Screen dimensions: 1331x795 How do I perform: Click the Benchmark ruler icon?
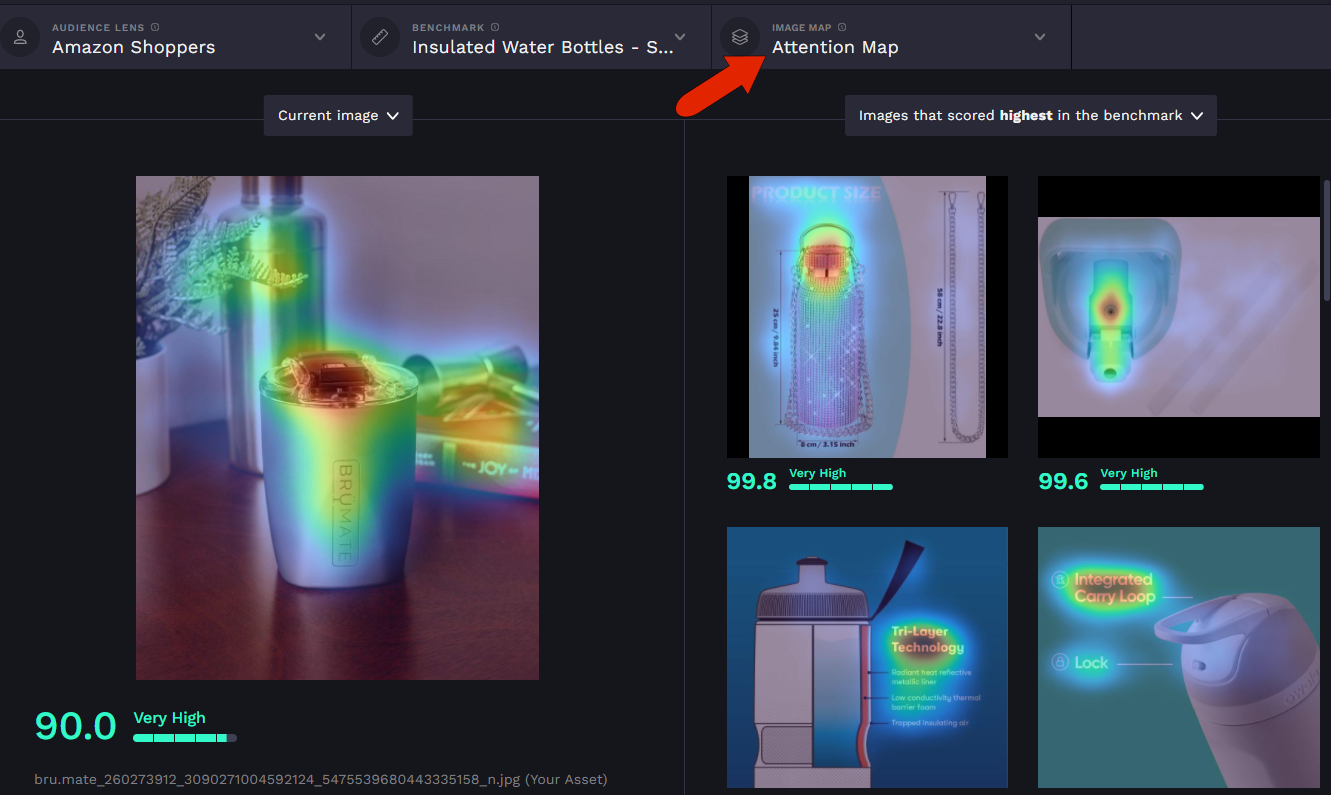click(380, 37)
